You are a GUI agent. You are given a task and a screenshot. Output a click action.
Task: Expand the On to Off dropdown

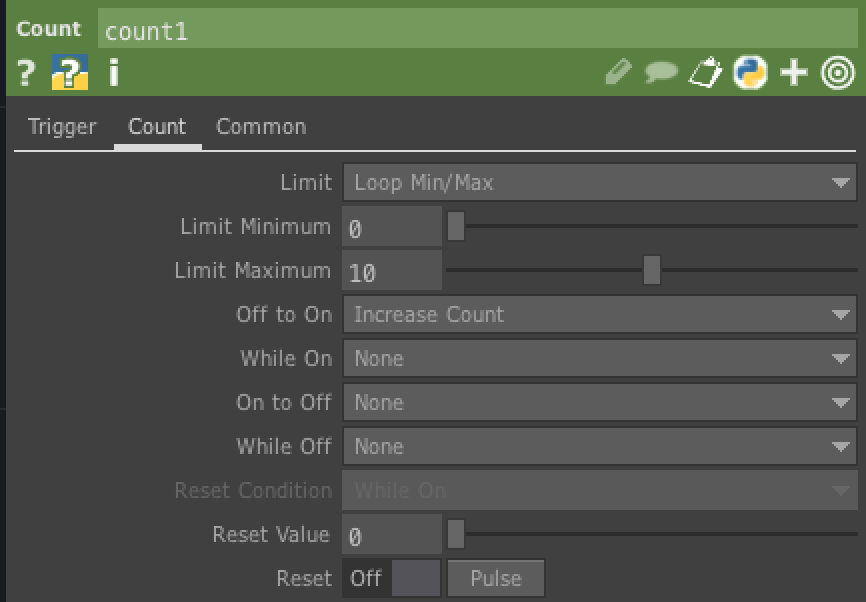coord(599,403)
